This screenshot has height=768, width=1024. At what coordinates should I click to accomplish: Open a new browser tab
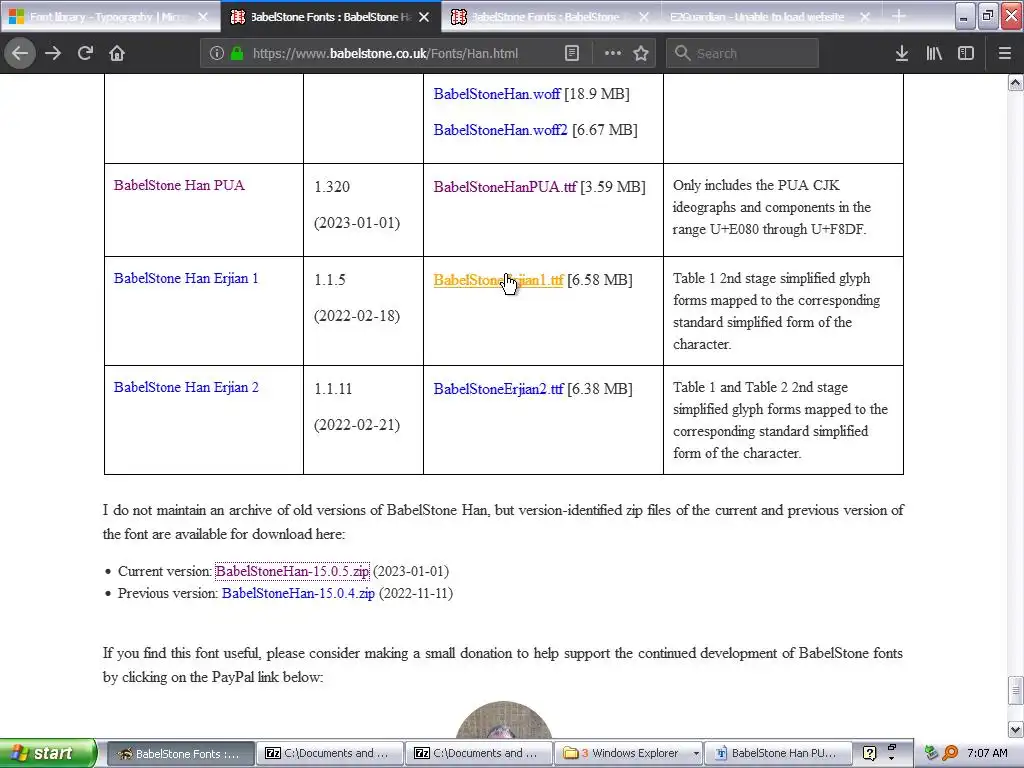coord(899,17)
